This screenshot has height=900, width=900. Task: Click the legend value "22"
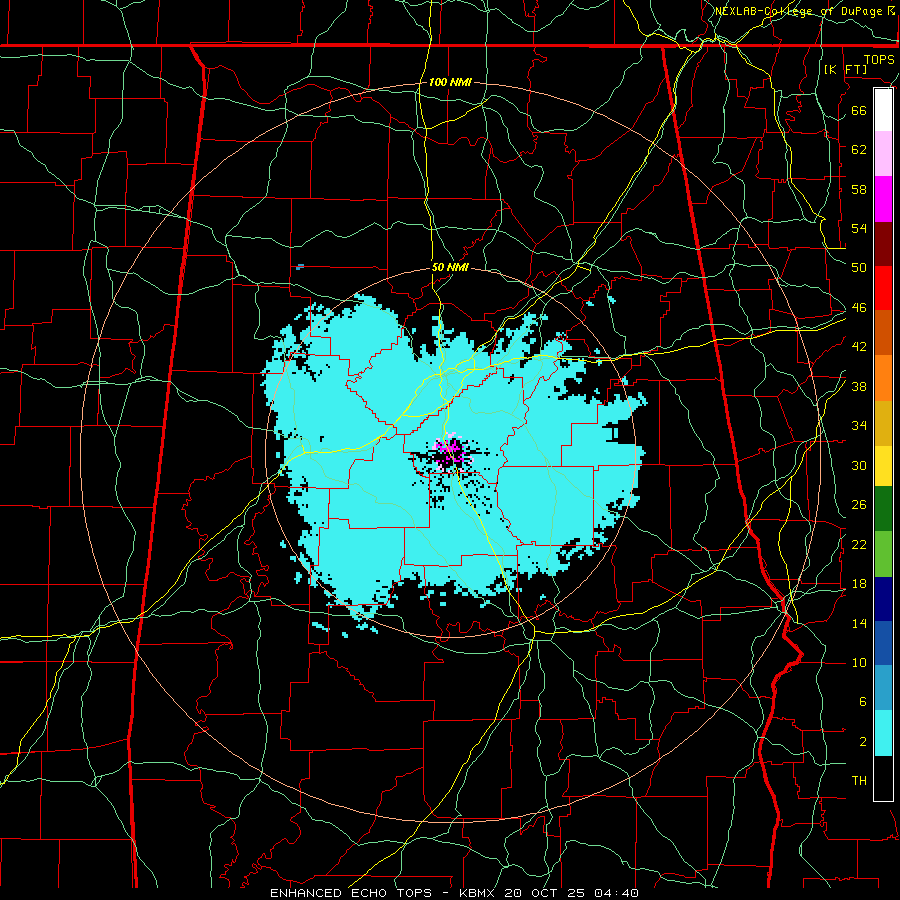[x=859, y=544]
